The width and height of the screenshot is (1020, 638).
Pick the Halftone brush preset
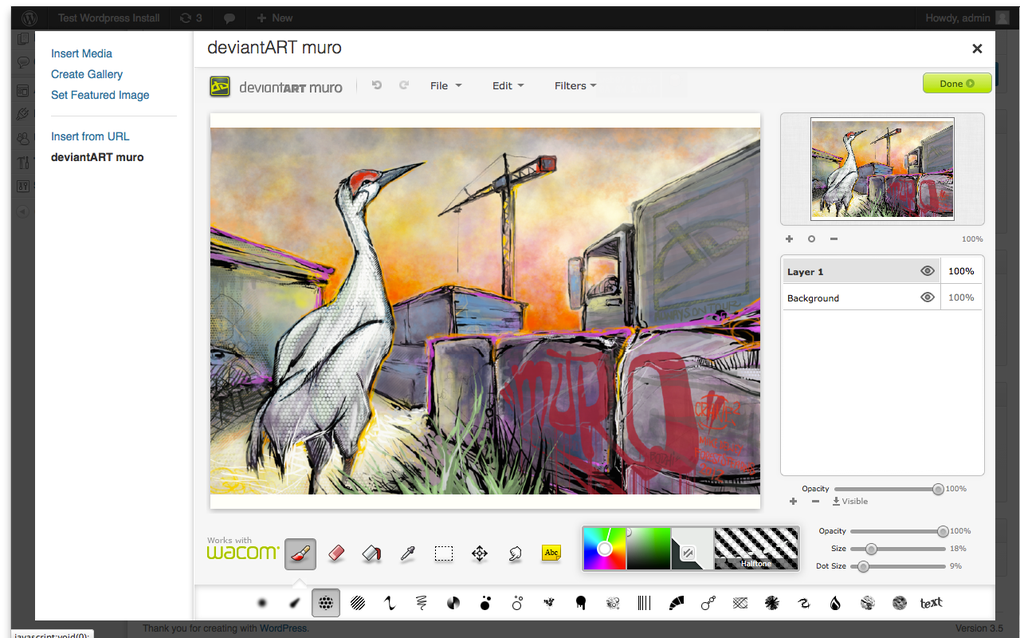pos(756,548)
